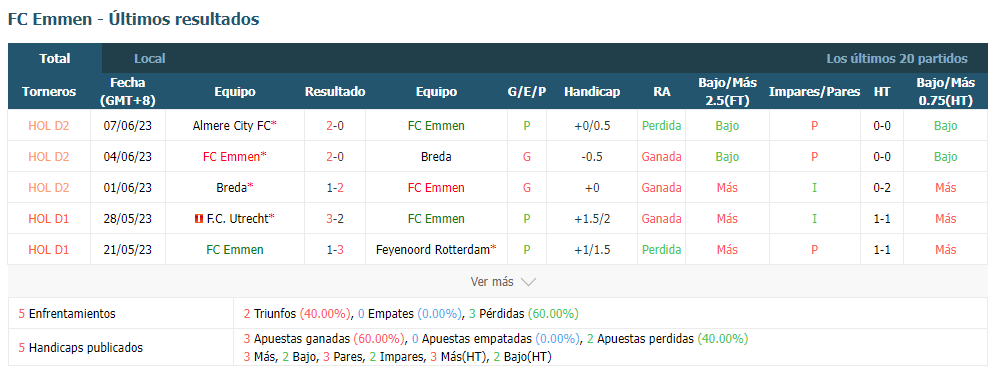
Task: Select the Total tab
Action: (x=55, y=58)
